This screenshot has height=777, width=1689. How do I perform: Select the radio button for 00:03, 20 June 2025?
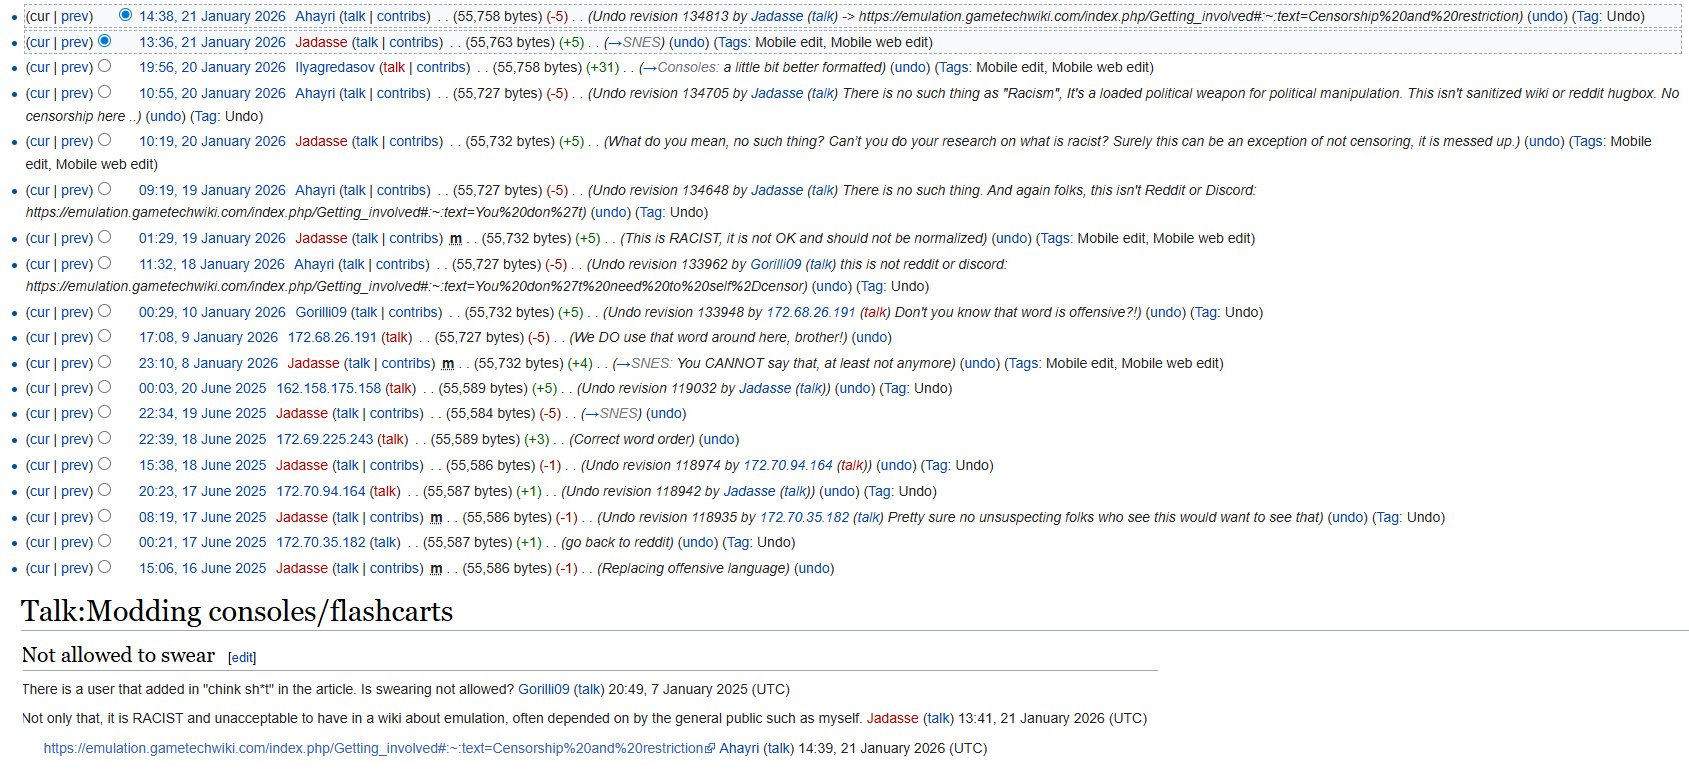[105, 387]
